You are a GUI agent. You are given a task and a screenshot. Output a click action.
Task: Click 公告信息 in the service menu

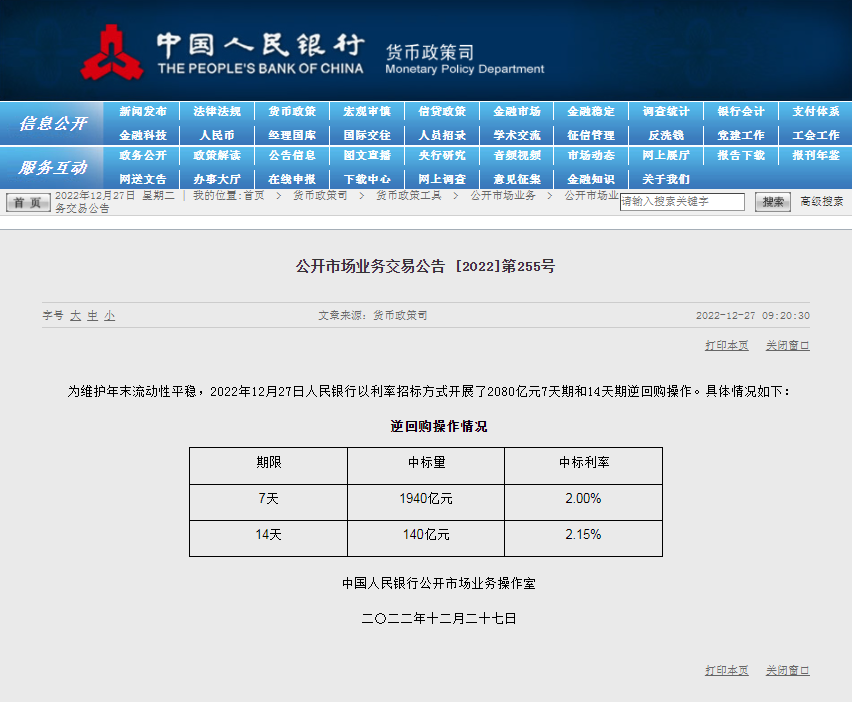pyautogui.click(x=292, y=155)
